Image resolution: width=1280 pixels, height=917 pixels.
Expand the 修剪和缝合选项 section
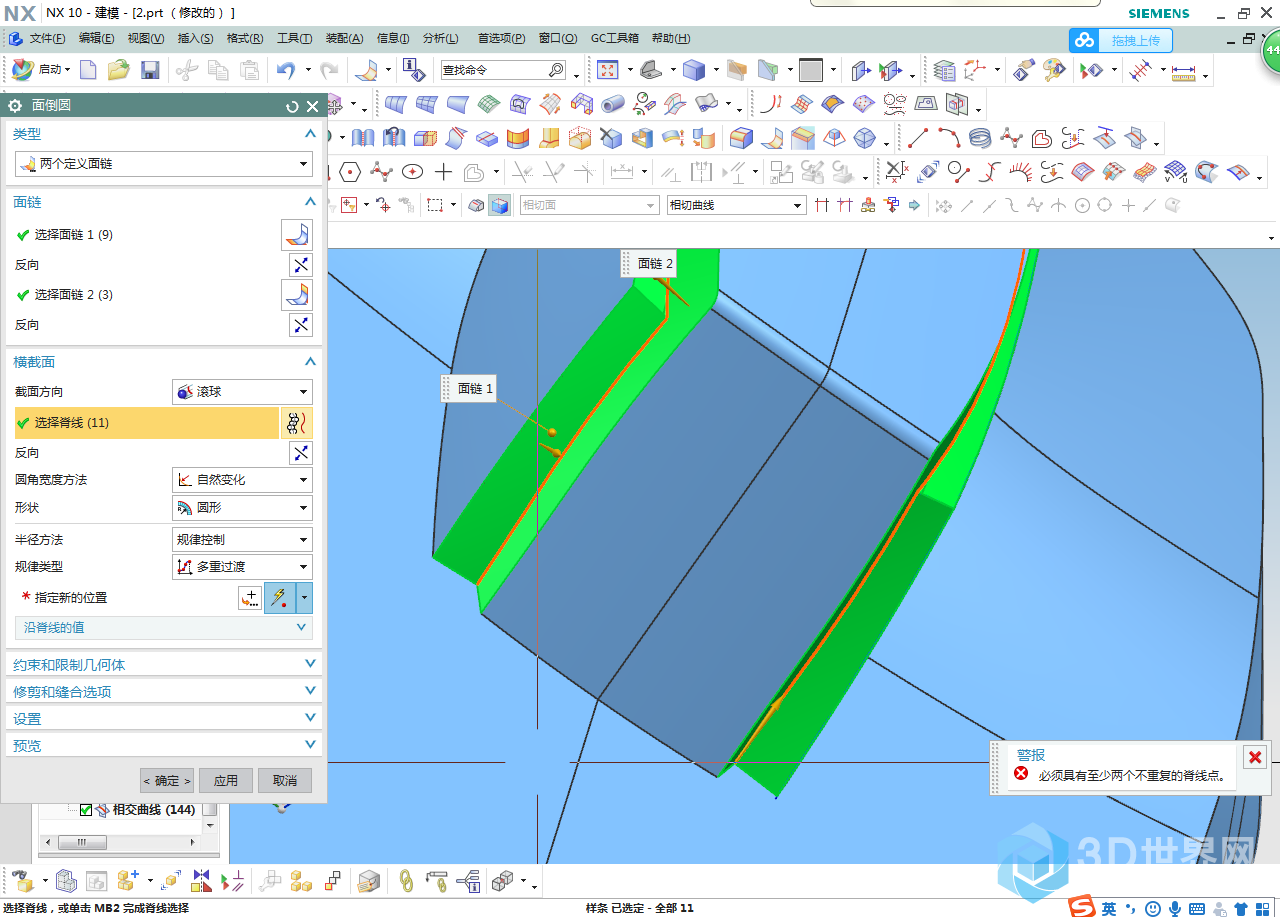[164, 692]
